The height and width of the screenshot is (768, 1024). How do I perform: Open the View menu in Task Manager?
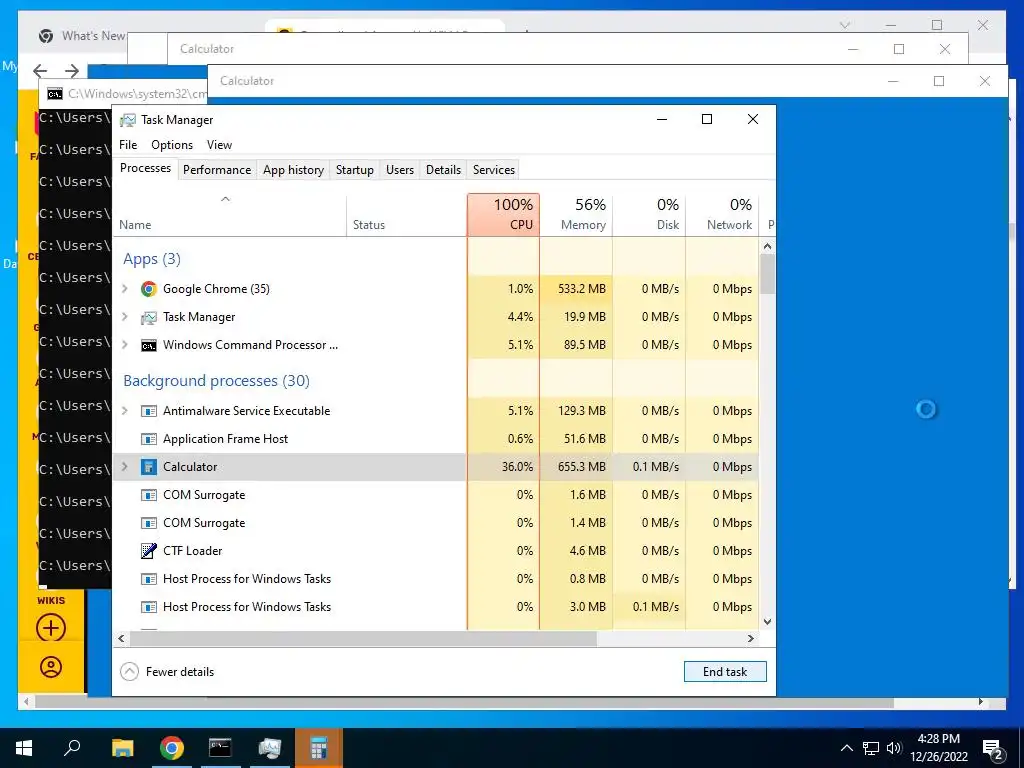(219, 145)
